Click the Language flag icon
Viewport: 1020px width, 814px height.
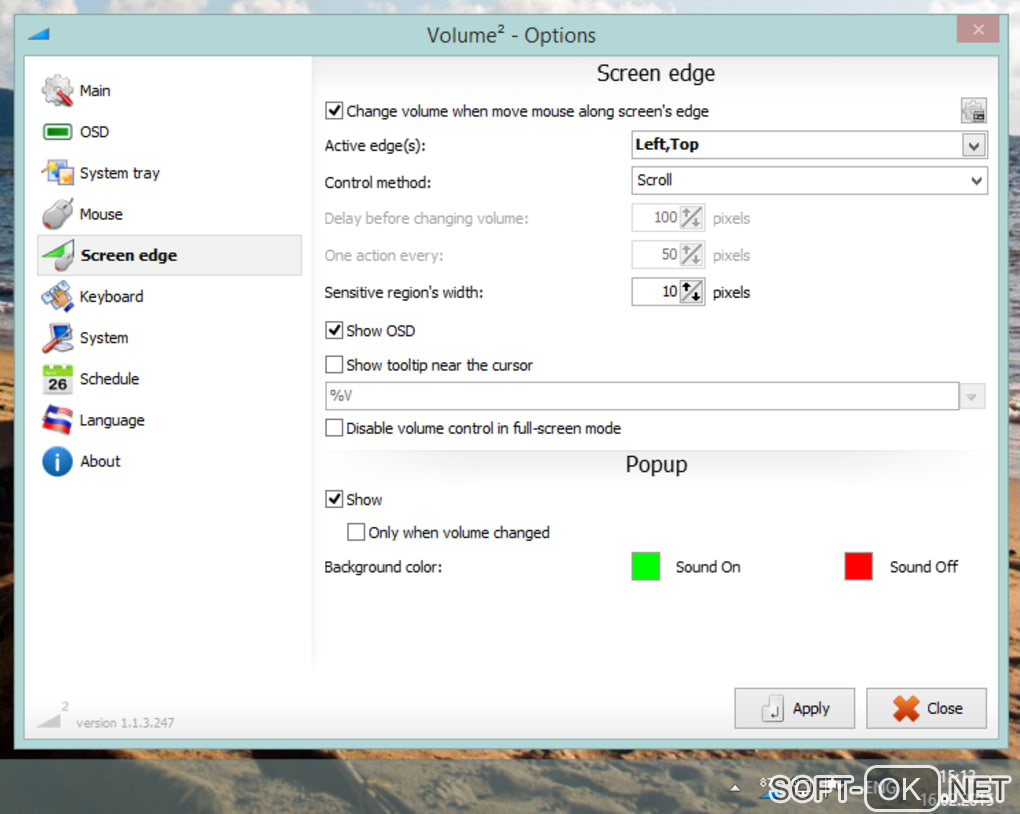pos(57,420)
